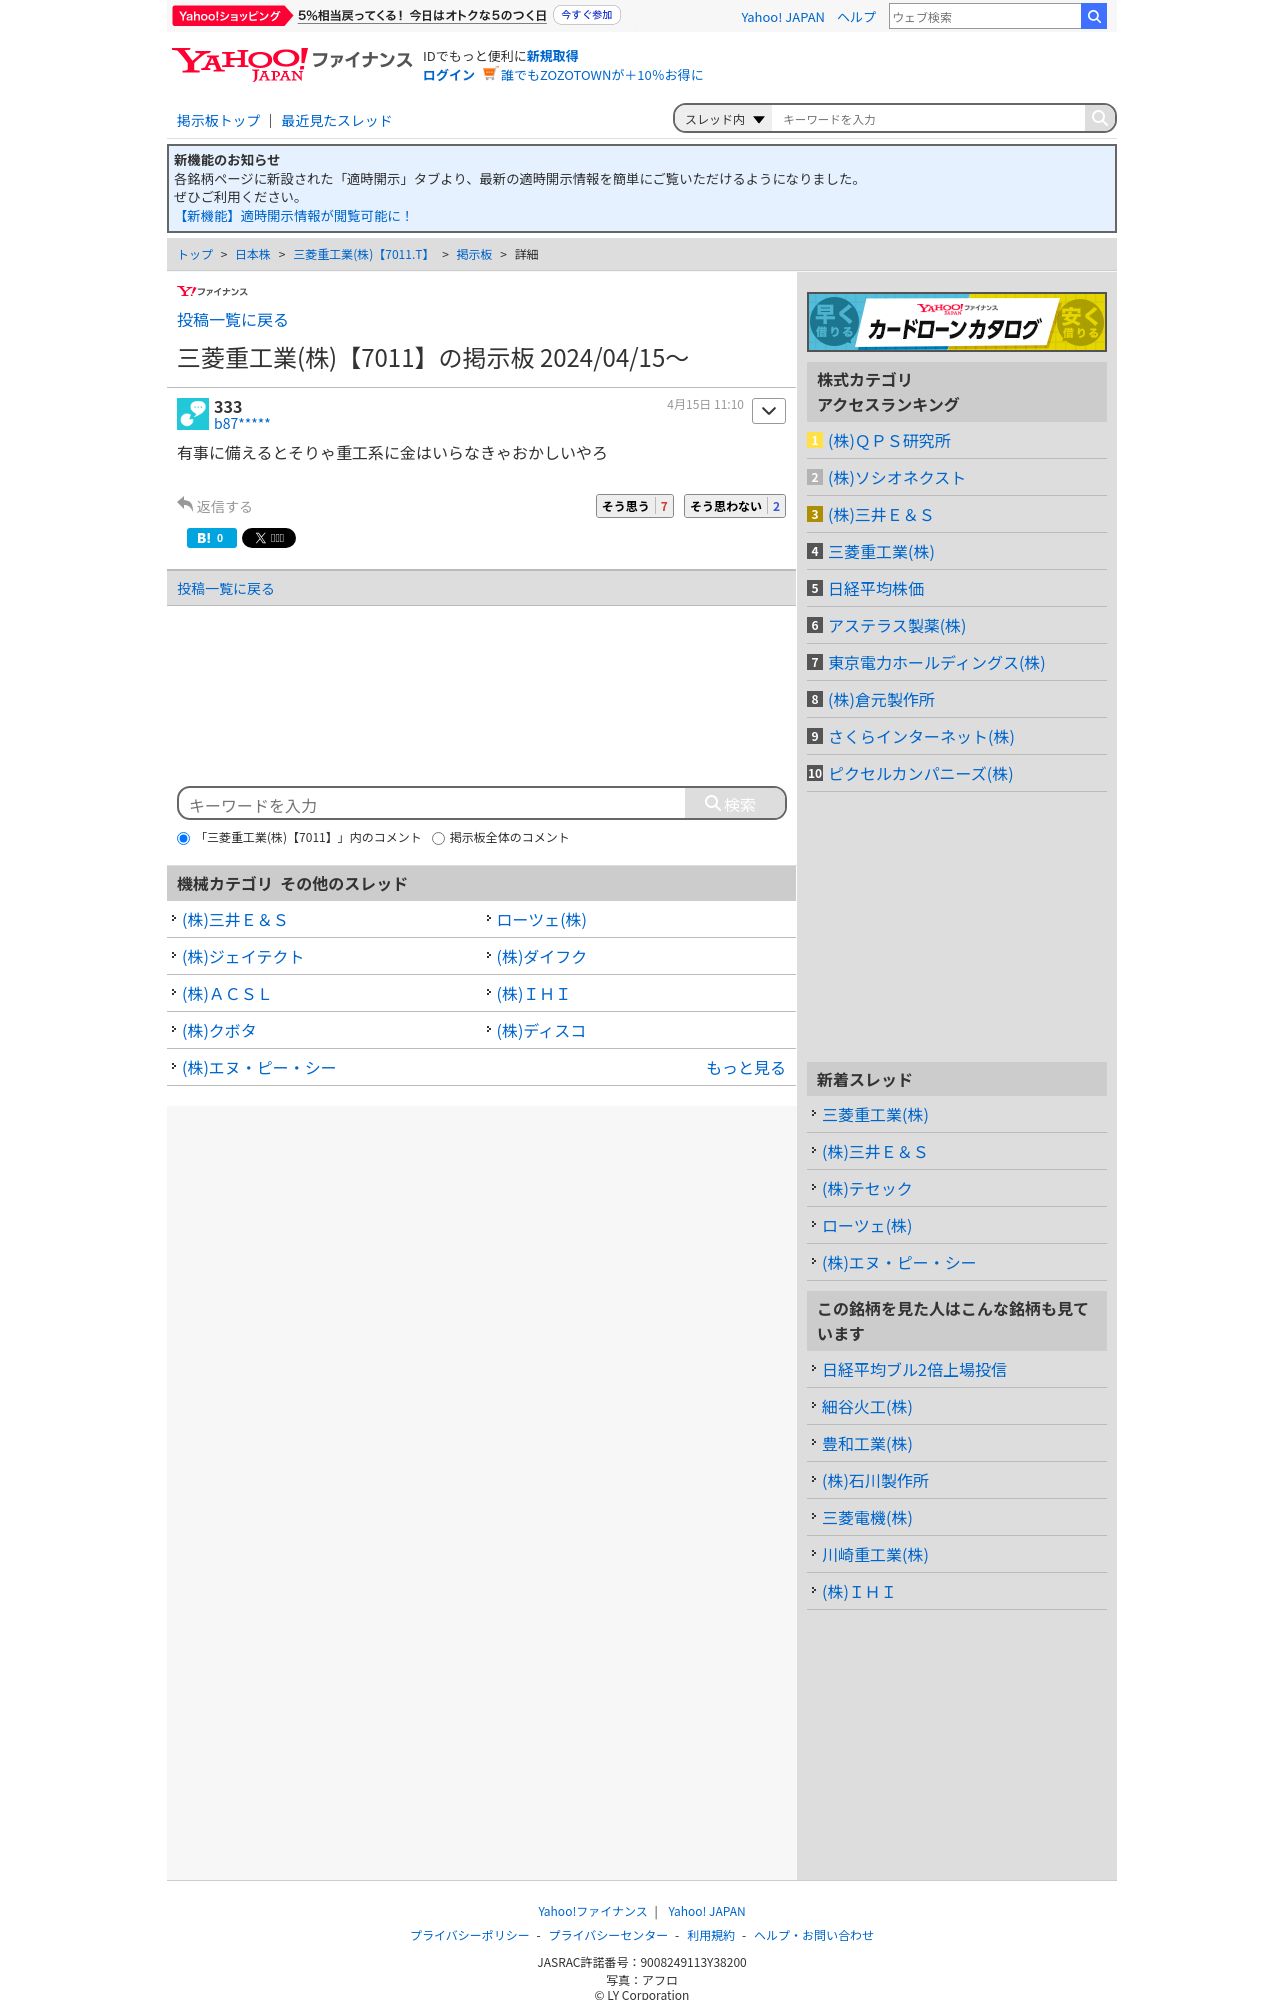1284x2000 pixels.
Task: Click the 新規取得 link
Action: 552,56
